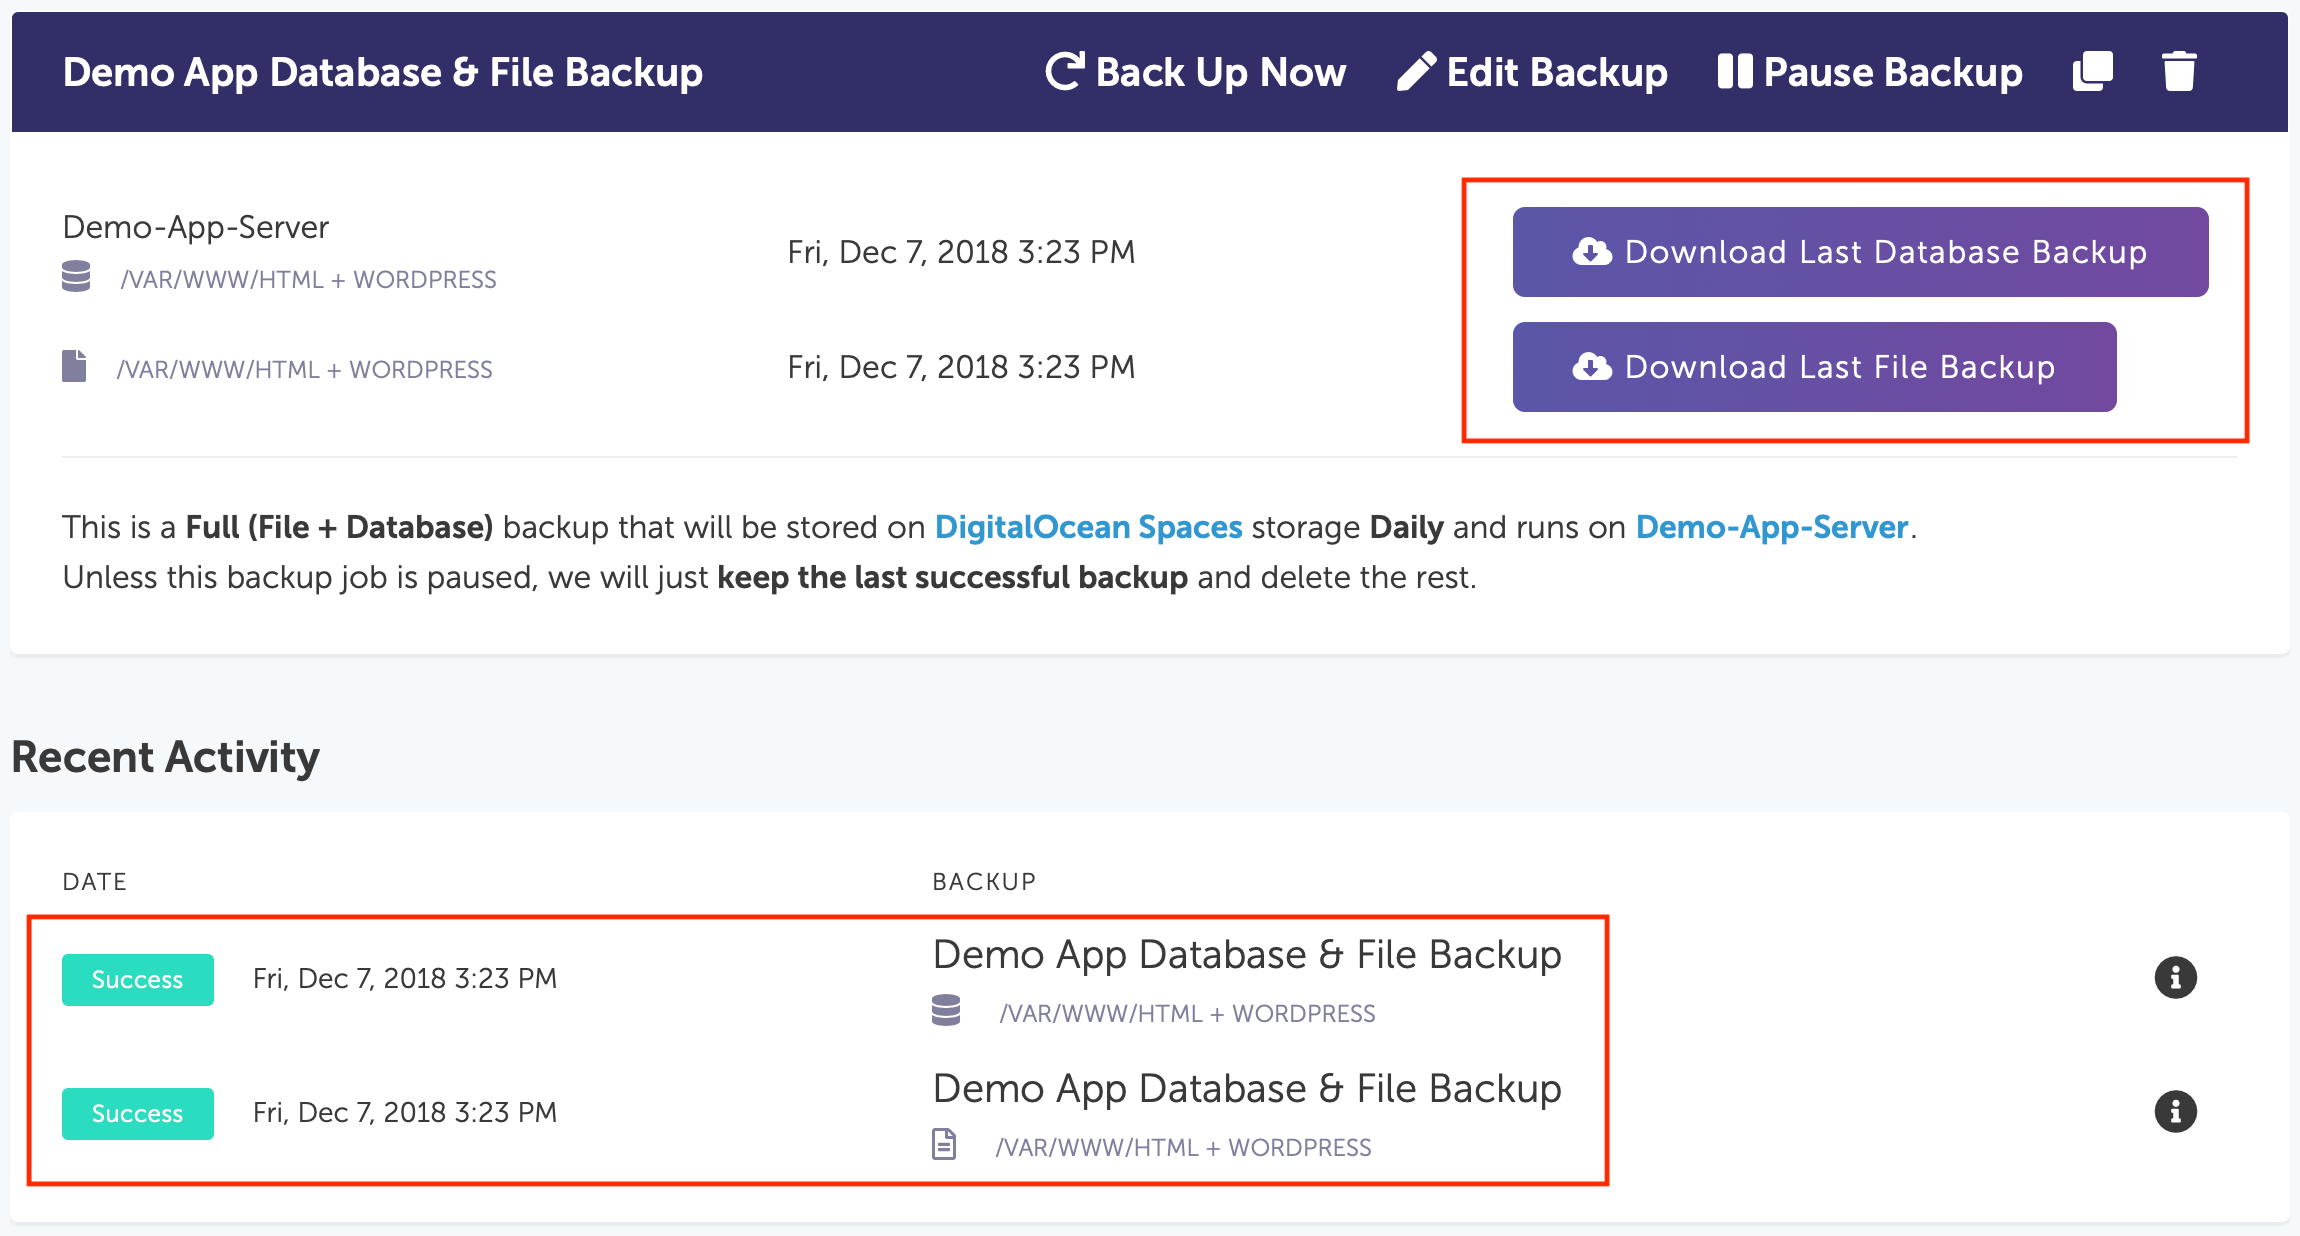The width and height of the screenshot is (2300, 1236).
Task: Click the database path in the first activity row
Action: (1187, 1014)
